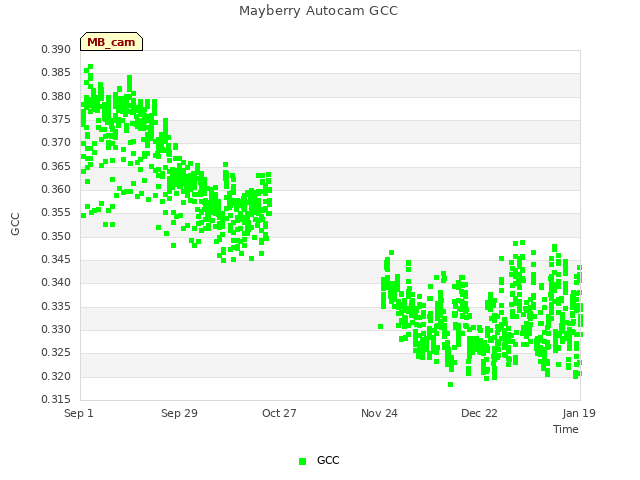Screen dimensions: 640x480
Task: Click the 0.390 y-axis value
Action: pos(56,49)
